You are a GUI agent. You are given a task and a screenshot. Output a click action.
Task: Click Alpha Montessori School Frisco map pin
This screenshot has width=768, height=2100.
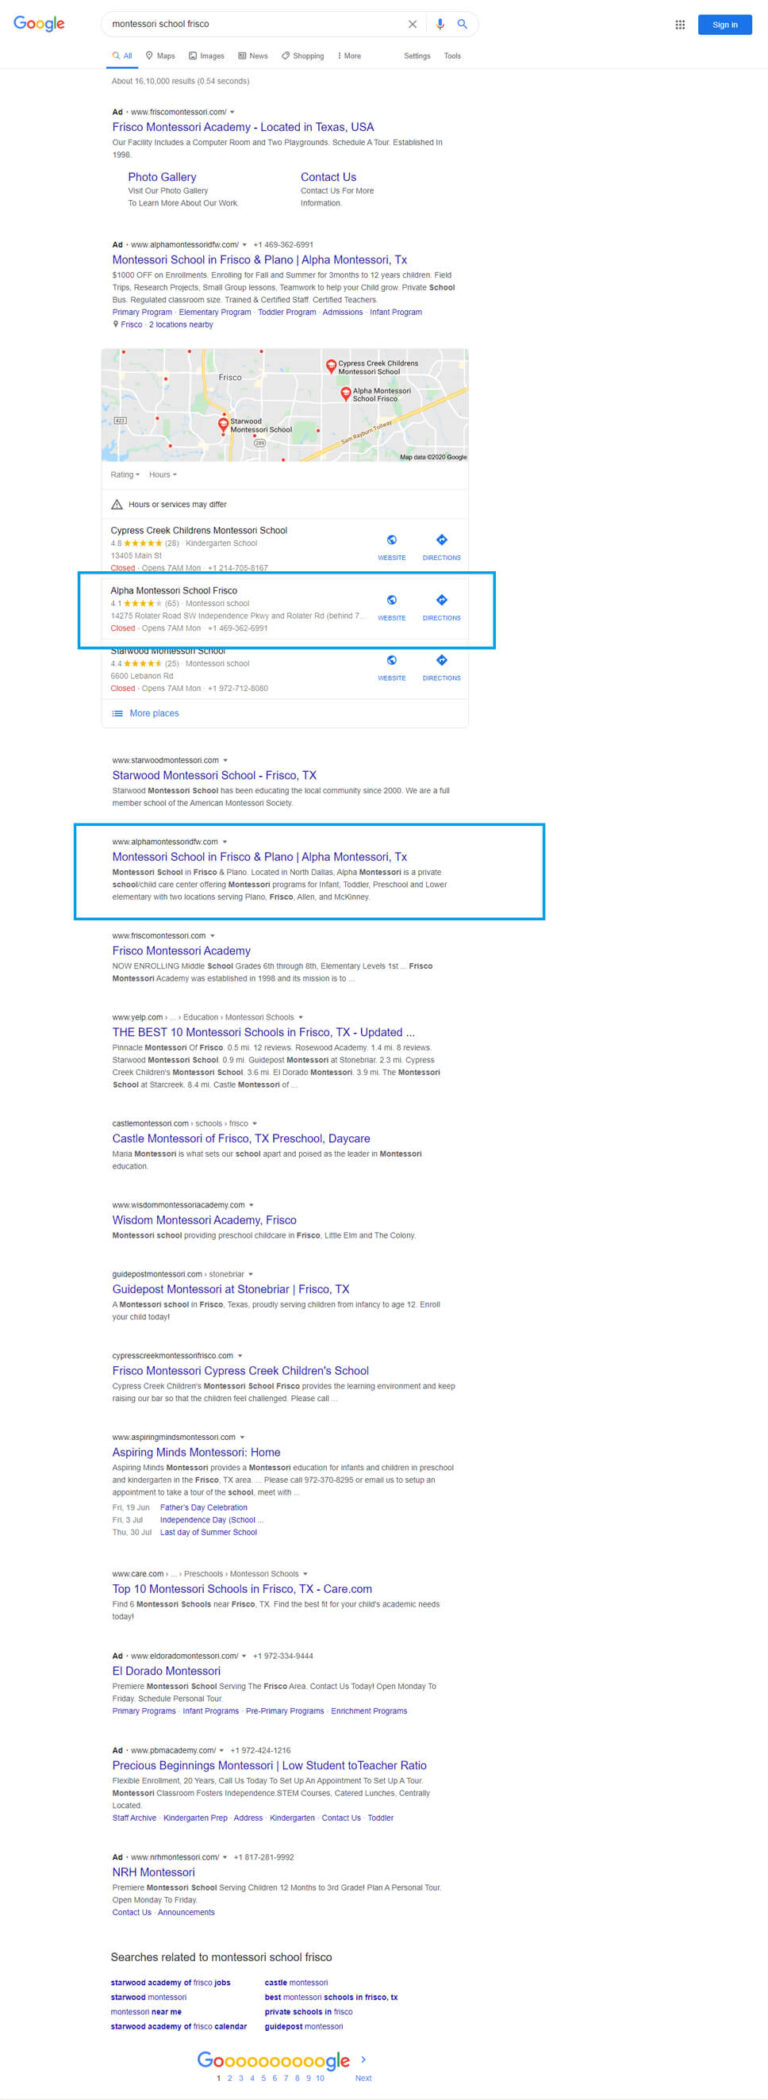point(346,394)
